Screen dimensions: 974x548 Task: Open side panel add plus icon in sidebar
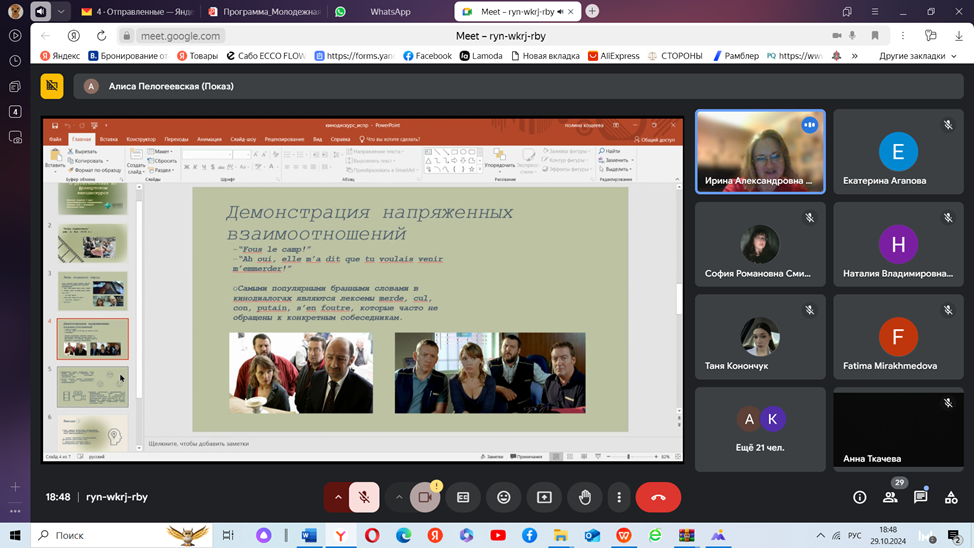pyautogui.click(x=16, y=487)
